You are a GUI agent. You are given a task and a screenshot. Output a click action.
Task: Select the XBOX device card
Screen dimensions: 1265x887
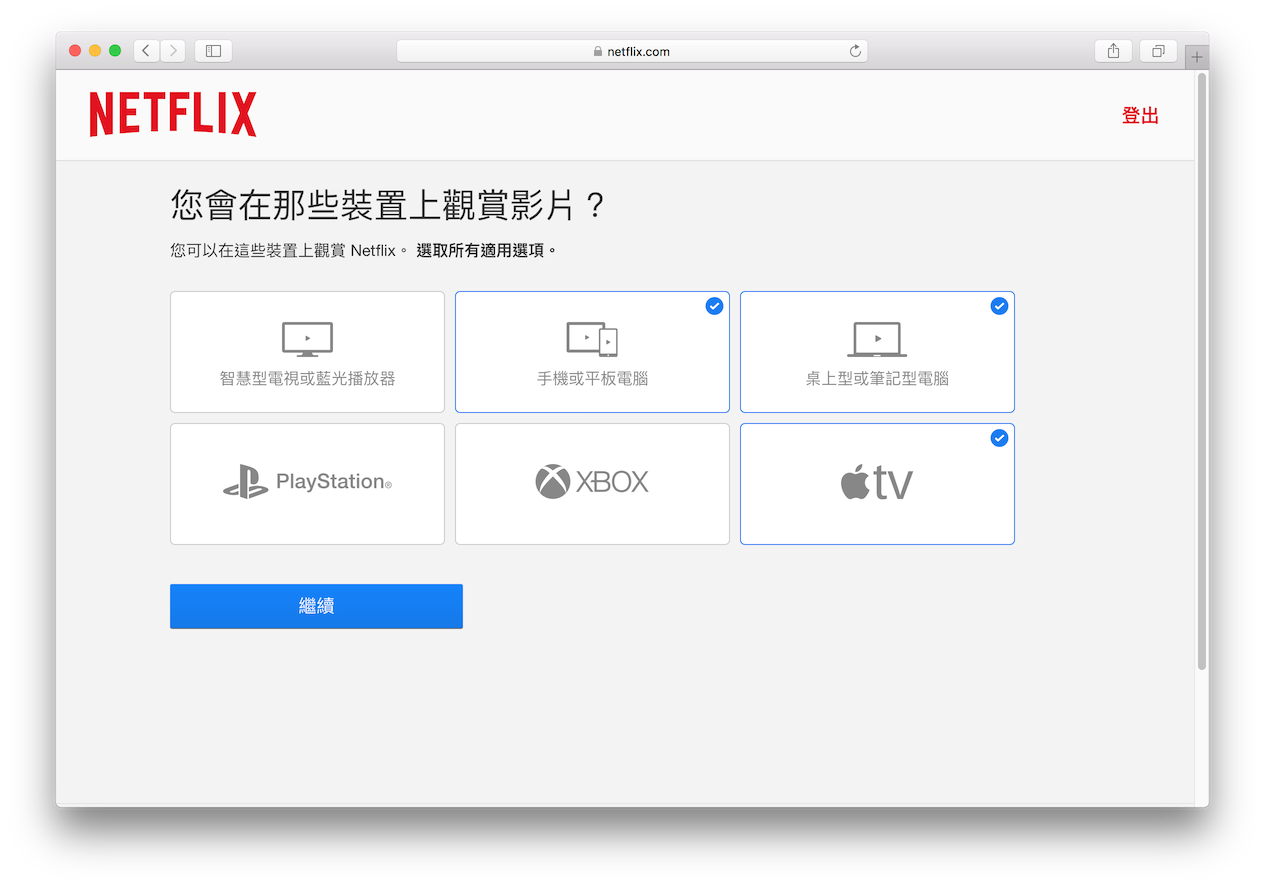click(x=592, y=484)
